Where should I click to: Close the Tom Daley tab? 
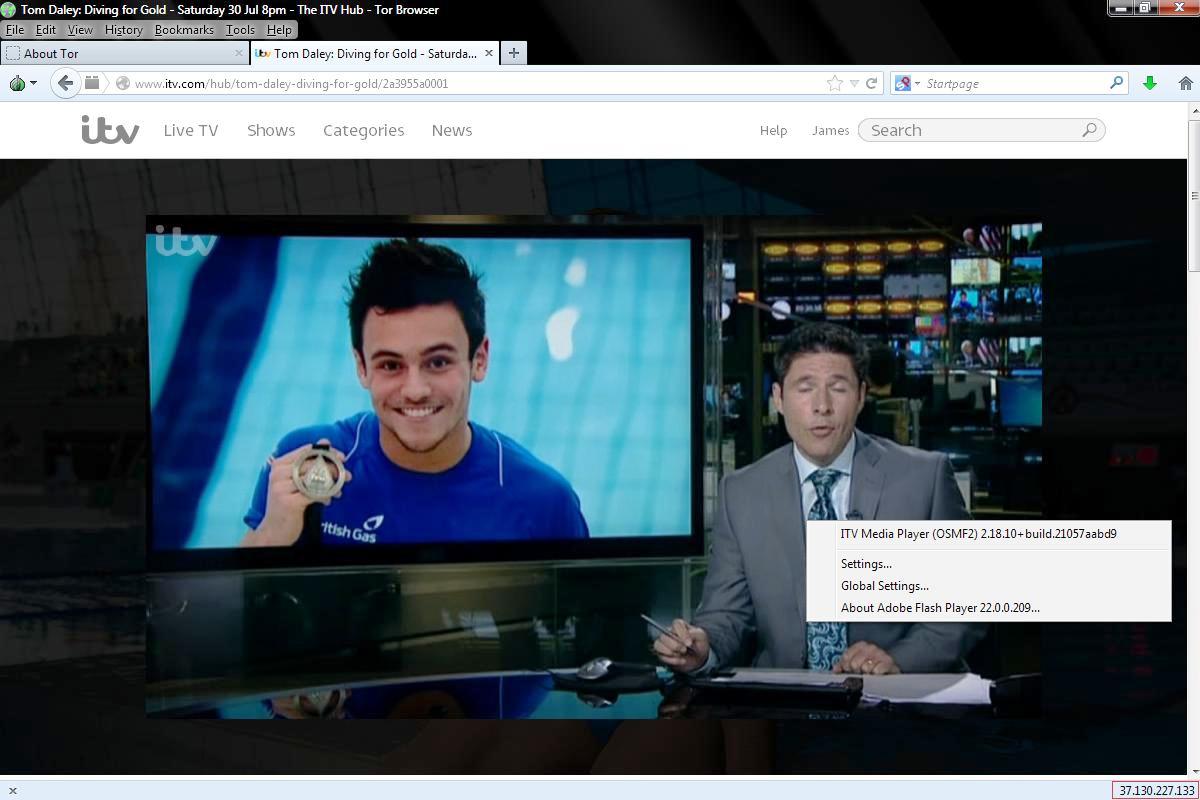(489, 53)
